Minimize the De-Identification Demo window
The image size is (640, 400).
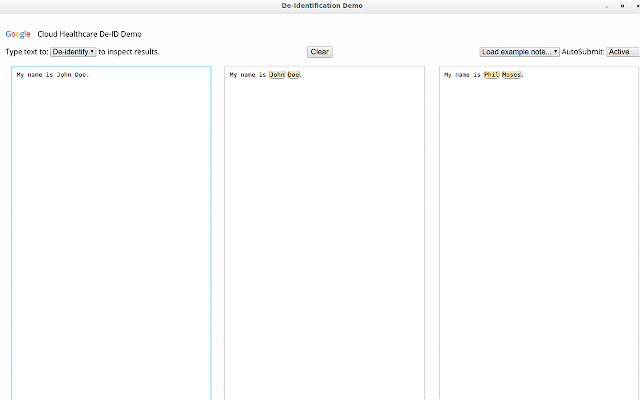point(607,6)
